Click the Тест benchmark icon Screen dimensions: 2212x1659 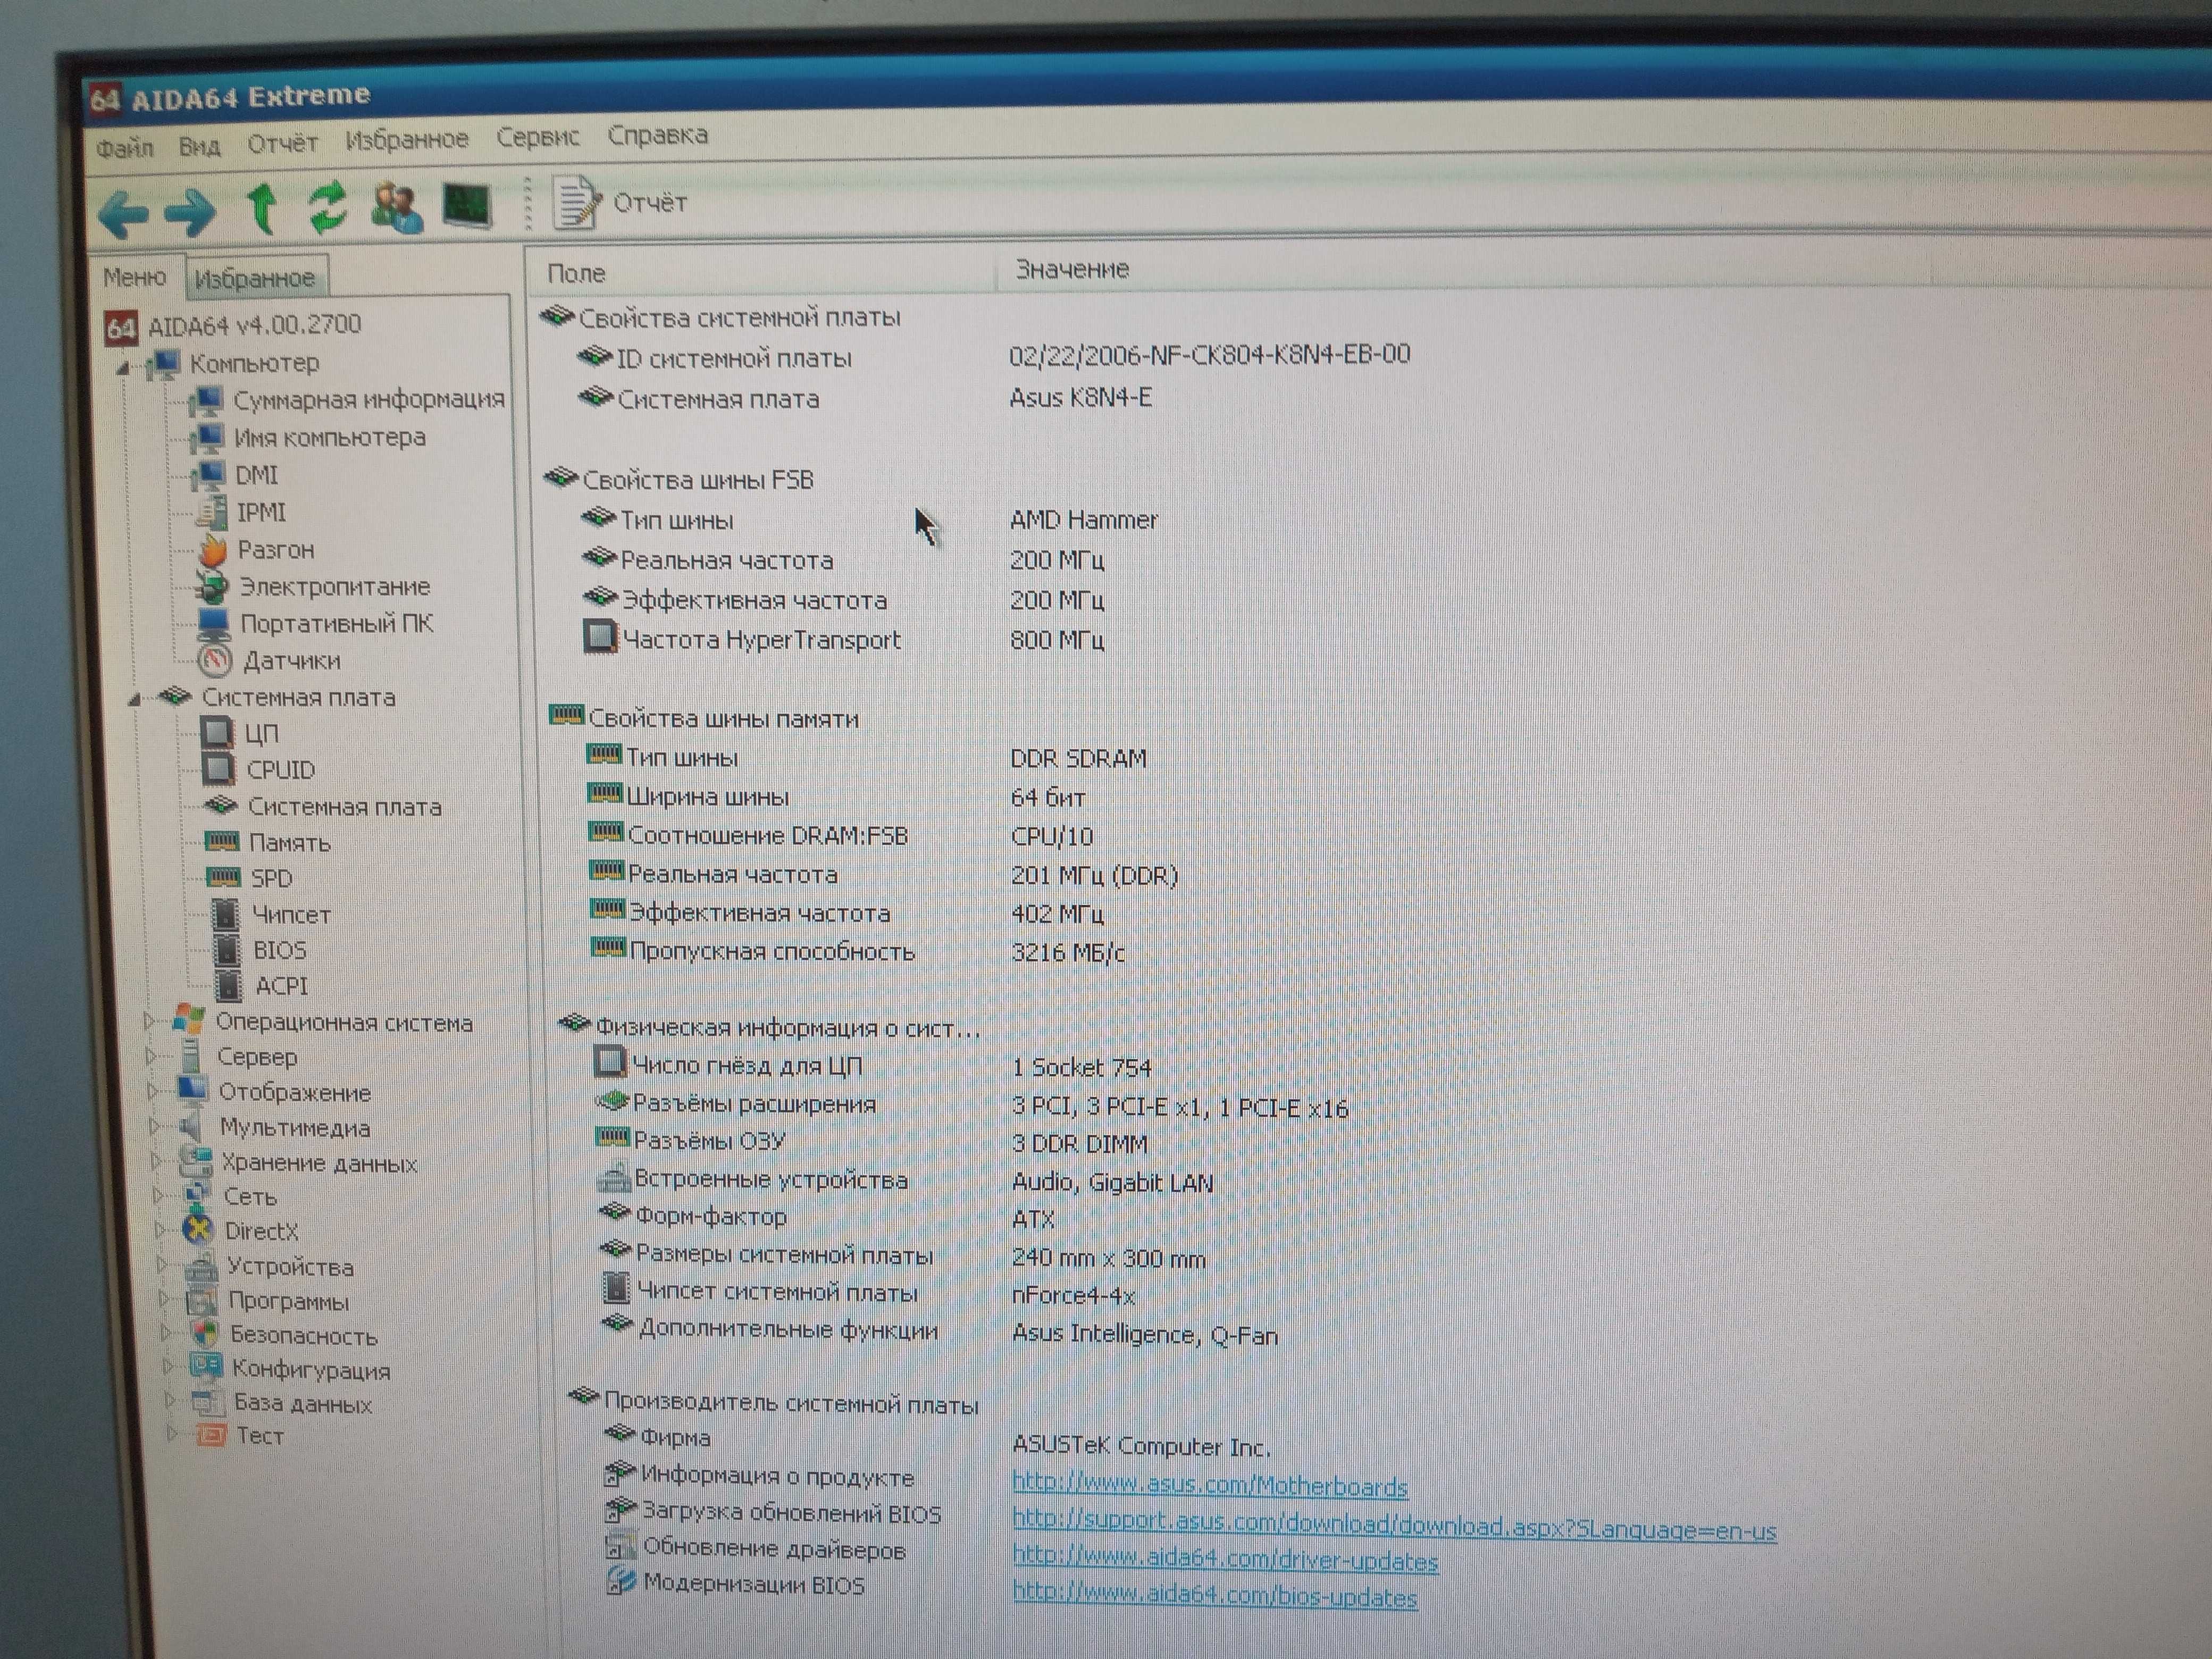click(x=211, y=1436)
